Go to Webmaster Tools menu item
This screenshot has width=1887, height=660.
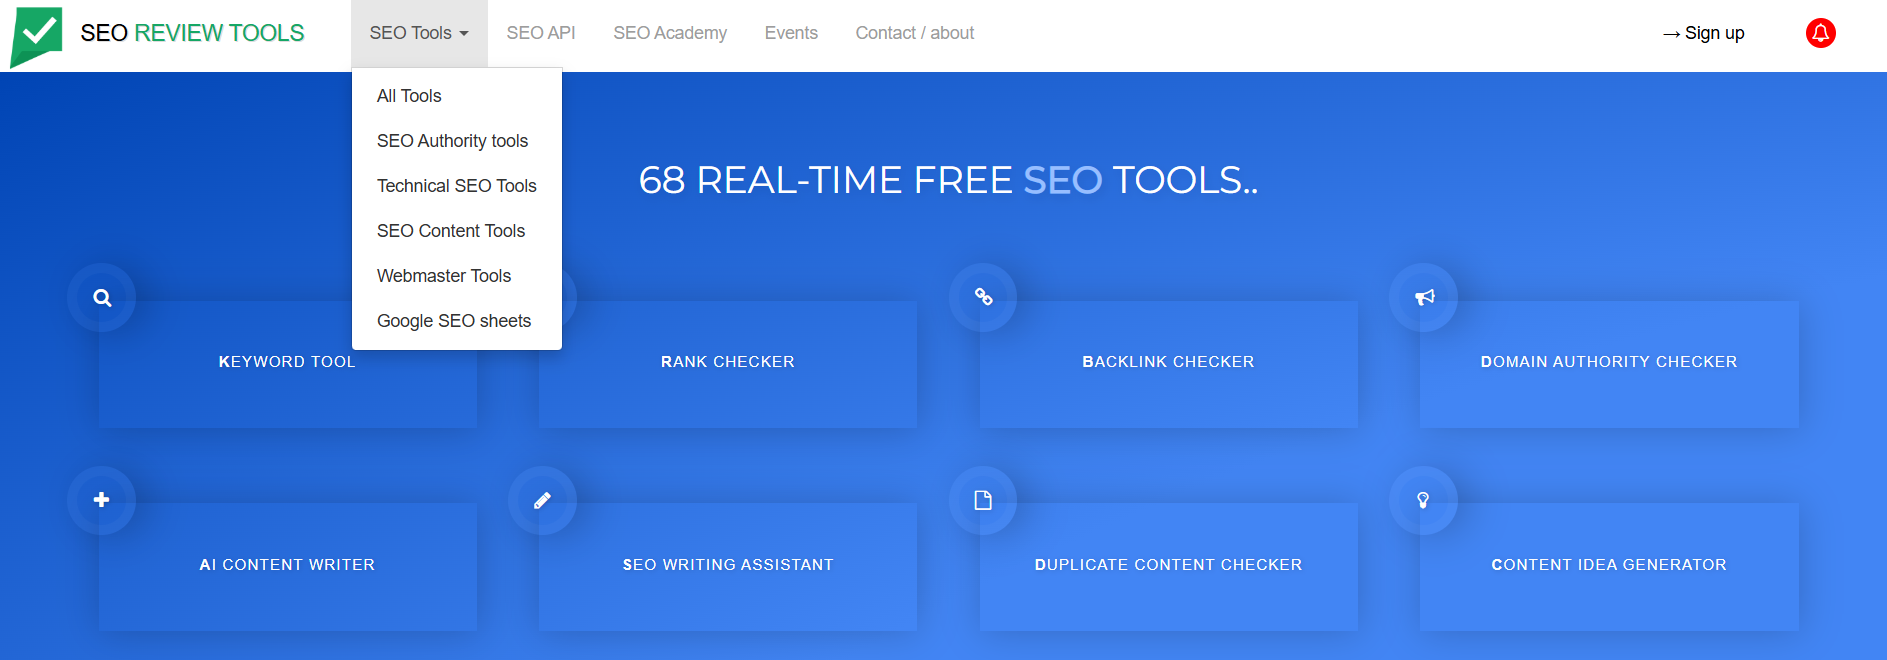(x=444, y=276)
